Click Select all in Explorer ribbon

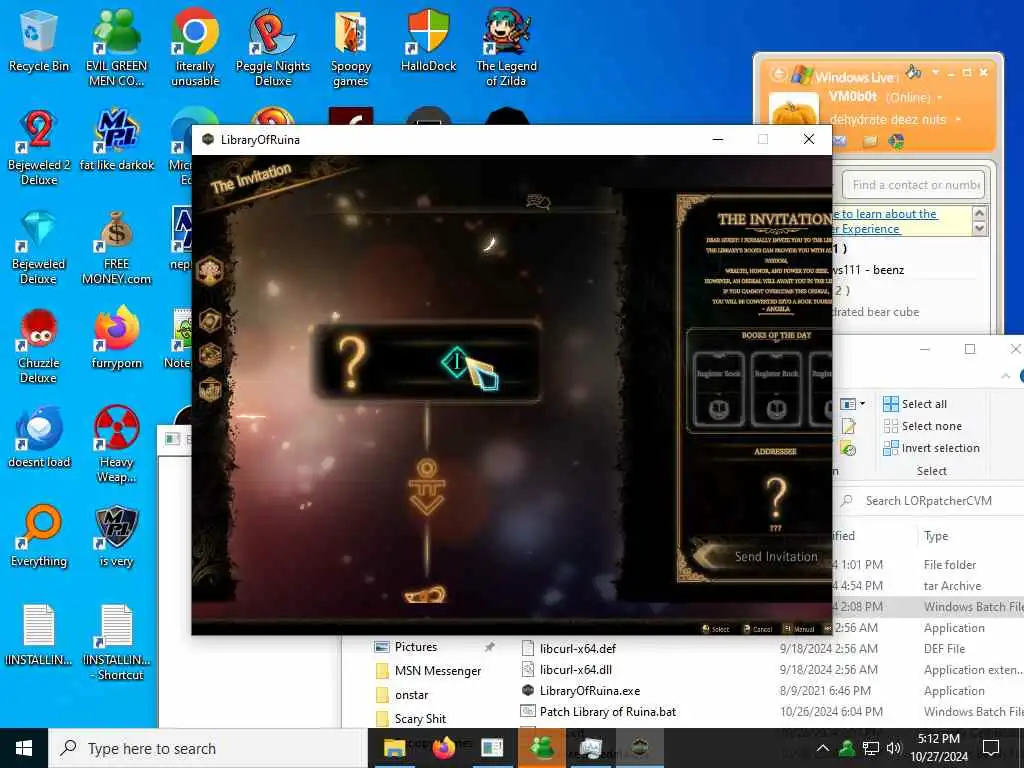[x=915, y=404]
